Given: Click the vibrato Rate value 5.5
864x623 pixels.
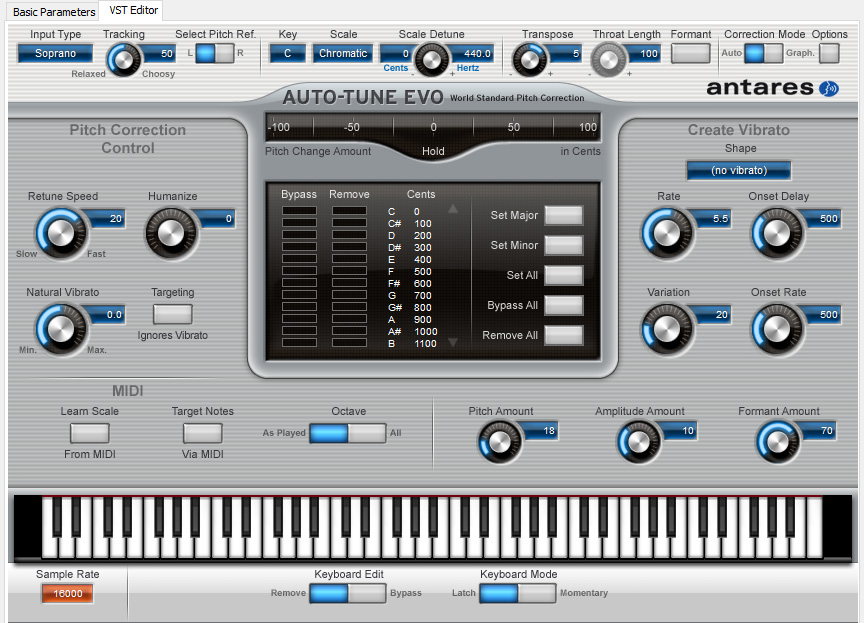Looking at the screenshot, I should 713,219.
